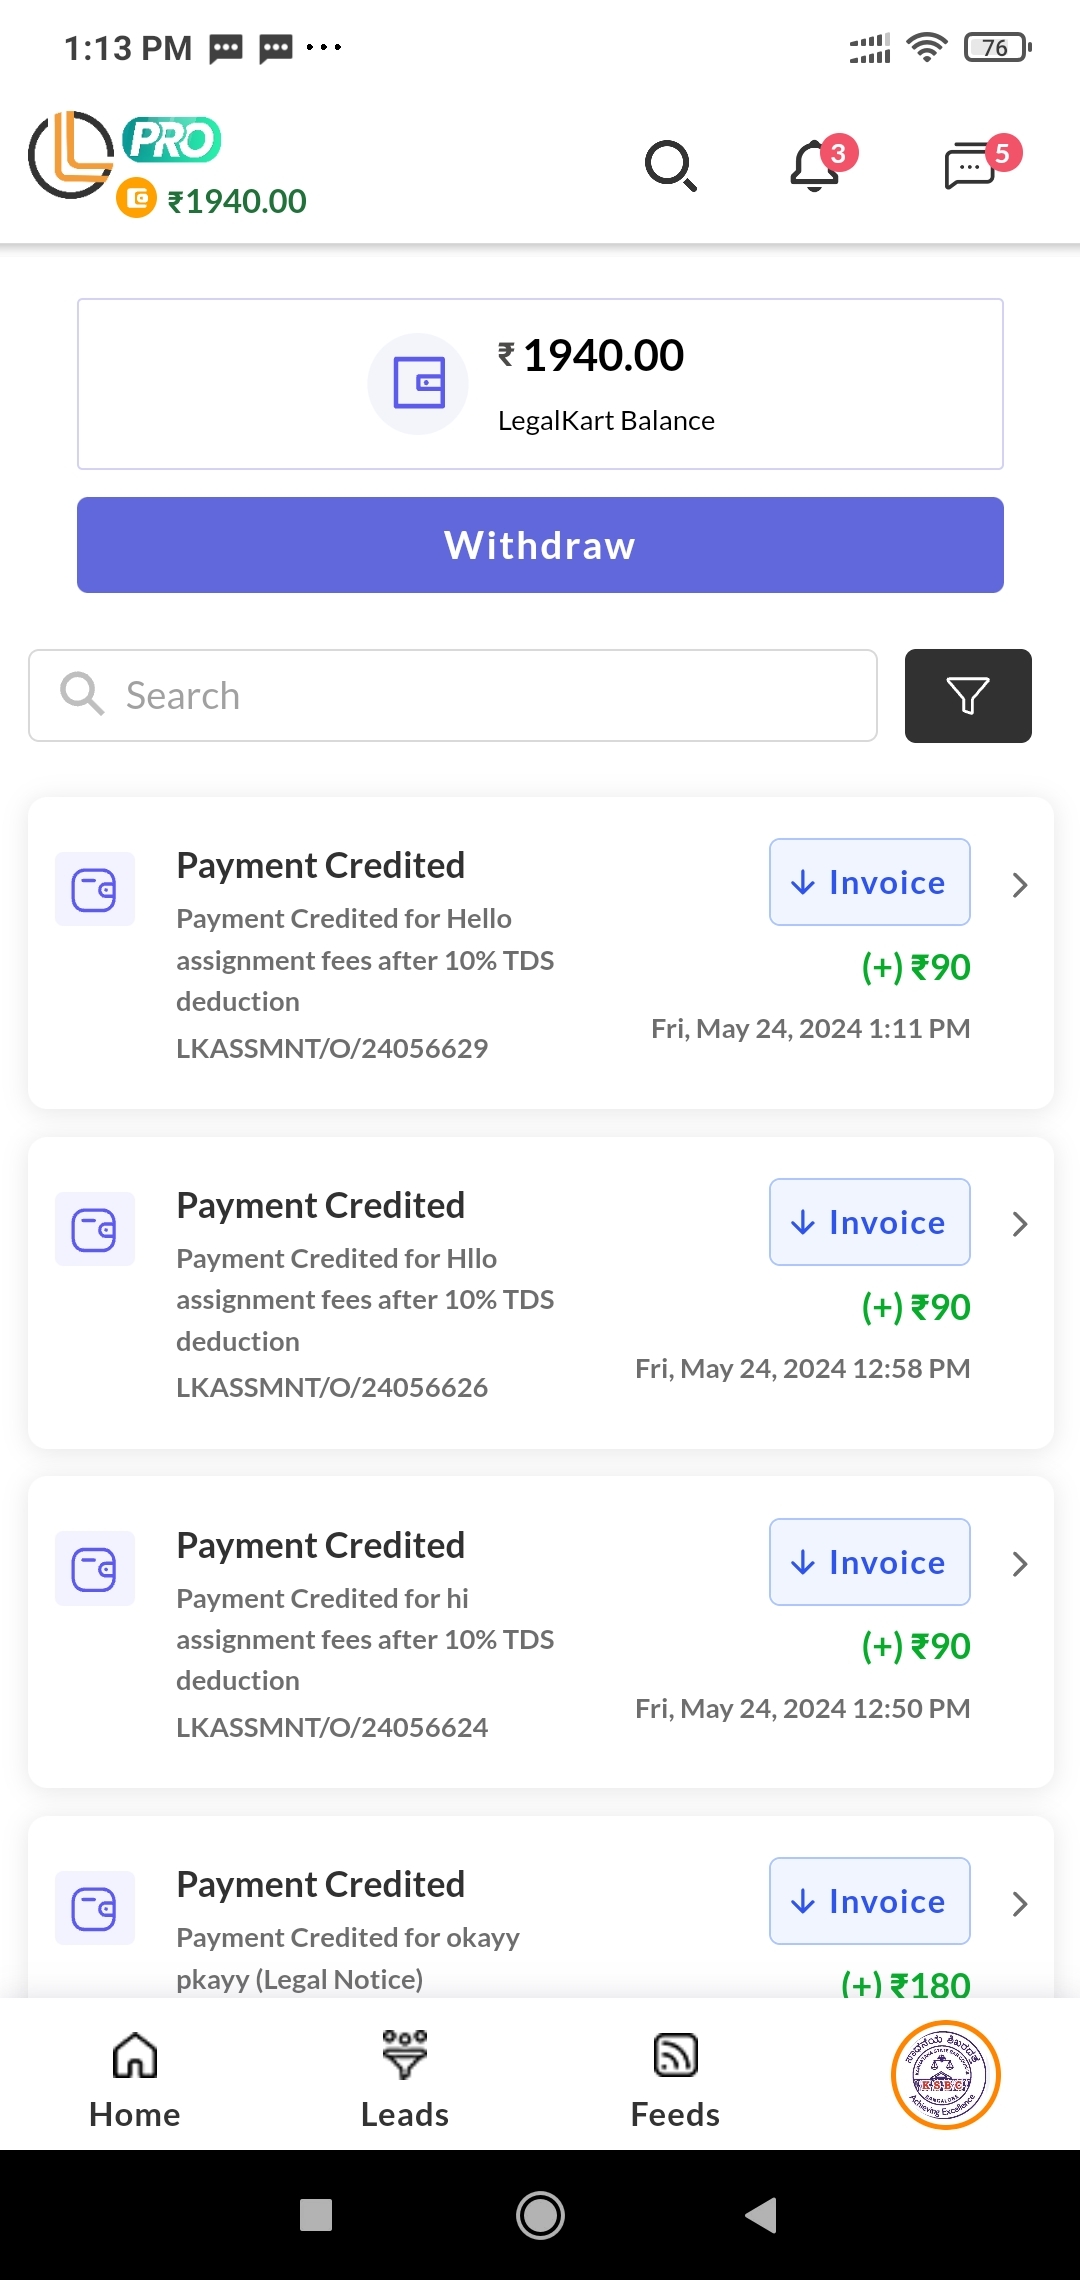Expand the hi assignment payment chevron
Viewport: 1080px width, 2280px height.
coord(1019,1564)
